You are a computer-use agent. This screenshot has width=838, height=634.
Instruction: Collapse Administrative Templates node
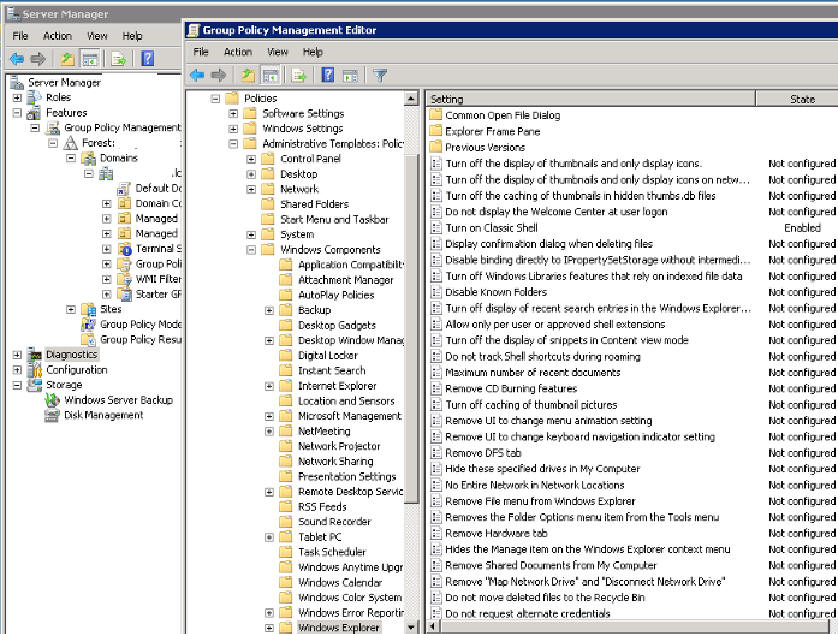point(233,144)
